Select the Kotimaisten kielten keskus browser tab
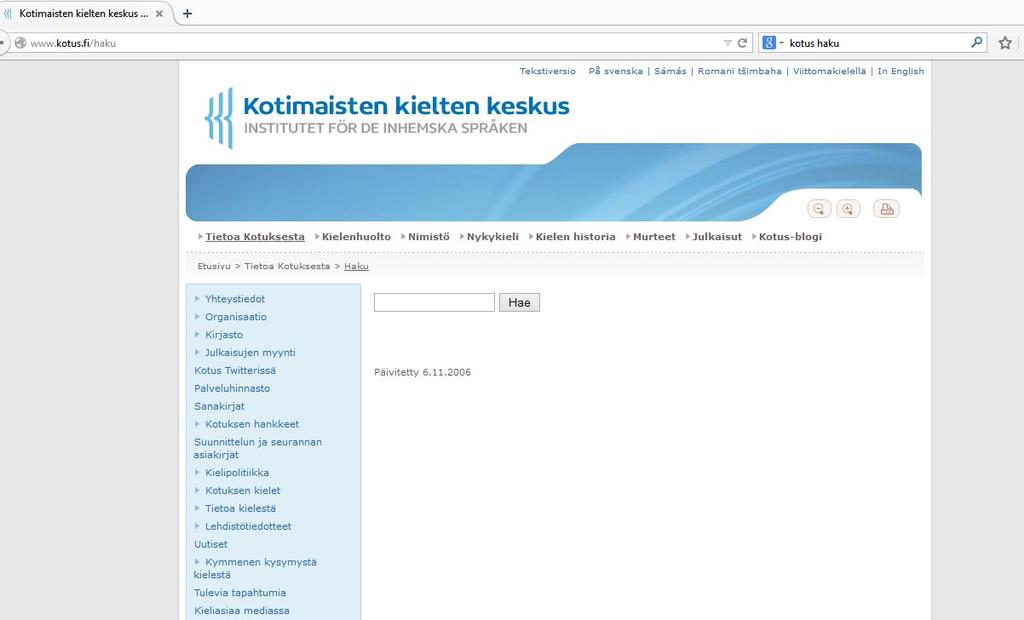 click(83, 13)
